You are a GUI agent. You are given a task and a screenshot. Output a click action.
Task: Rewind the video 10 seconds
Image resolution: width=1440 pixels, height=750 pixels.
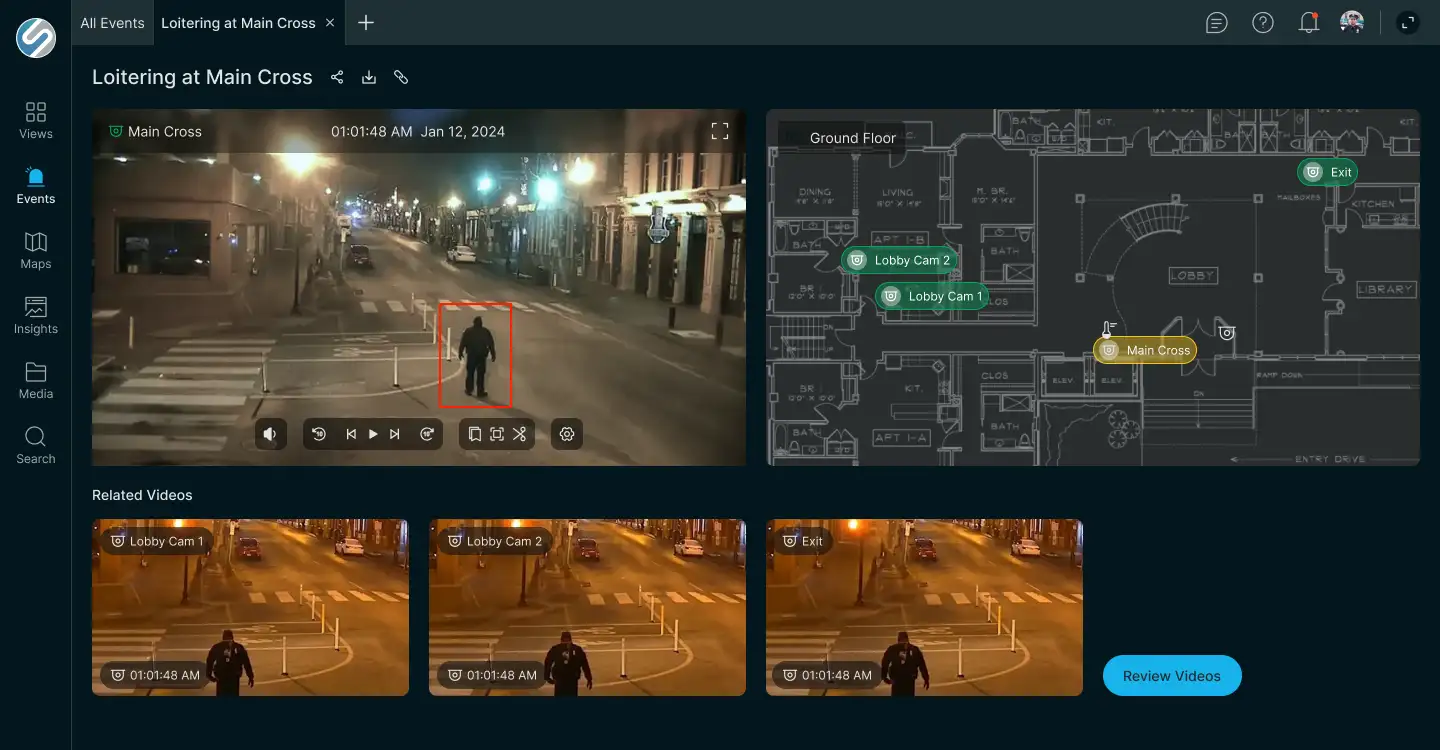click(319, 434)
